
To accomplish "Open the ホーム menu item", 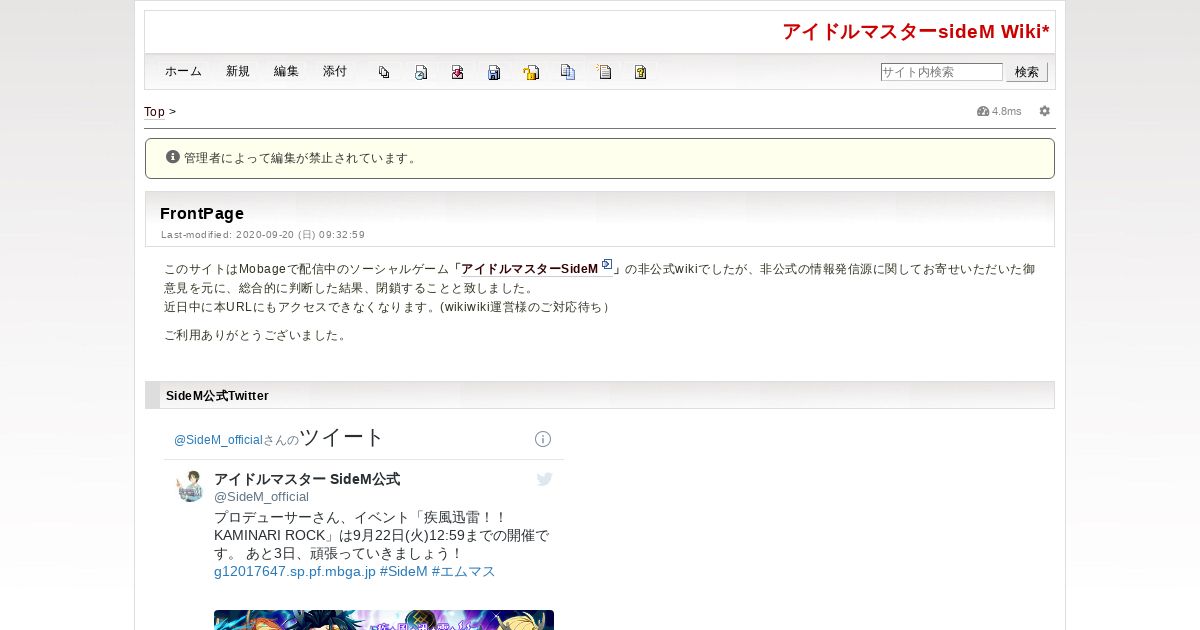I will 183,72.
